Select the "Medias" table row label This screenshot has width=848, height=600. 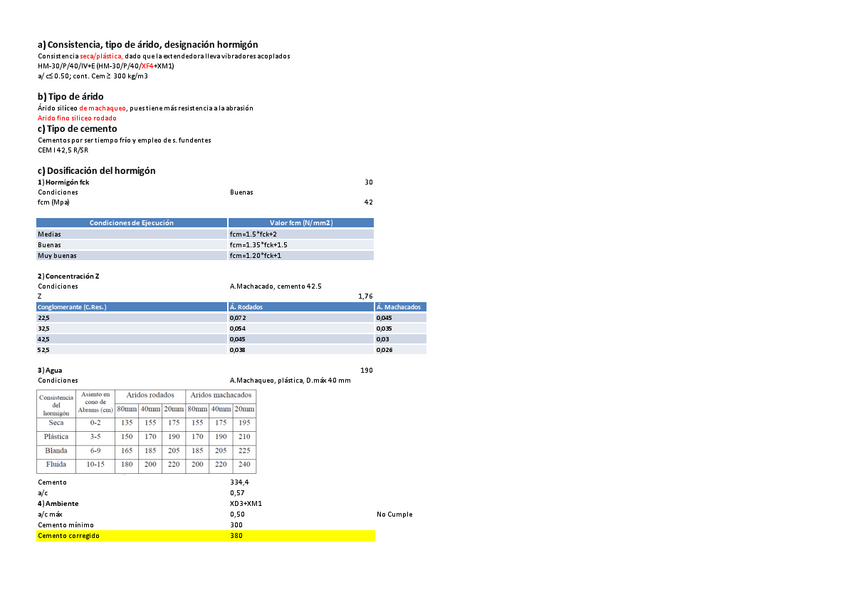[x=49, y=234]
